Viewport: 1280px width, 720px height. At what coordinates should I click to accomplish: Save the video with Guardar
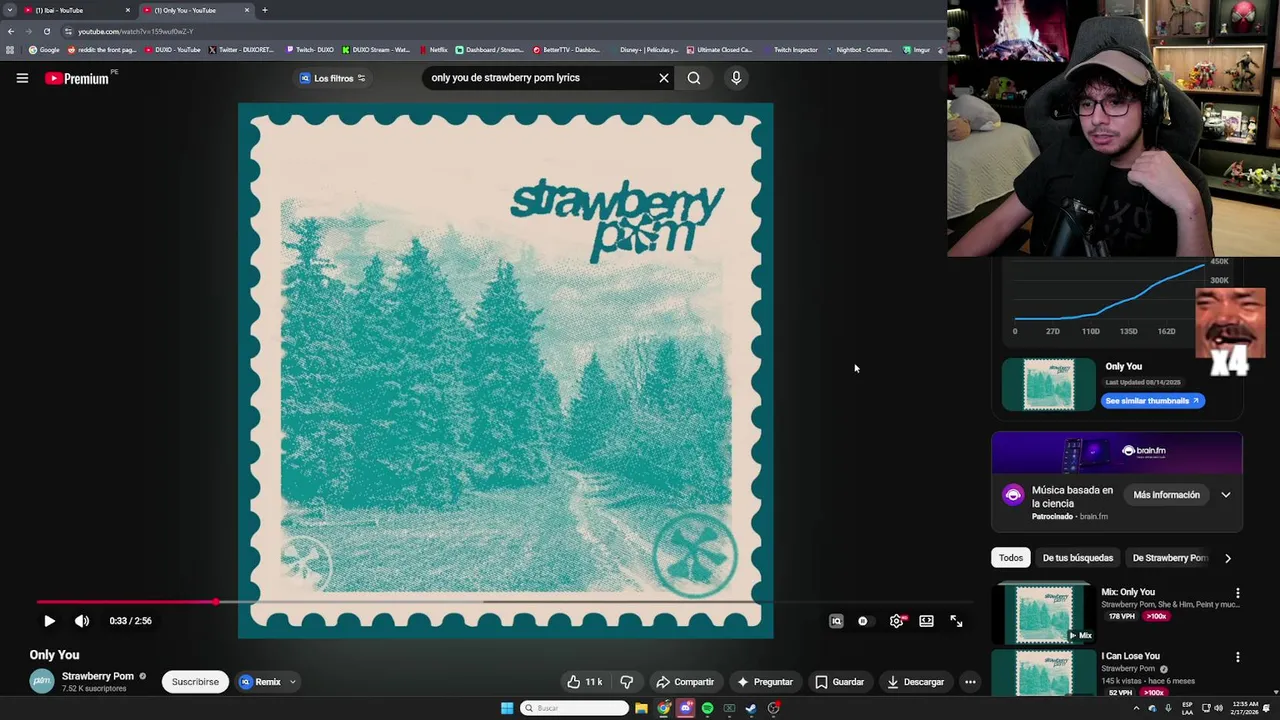click(x=839, y=682)
